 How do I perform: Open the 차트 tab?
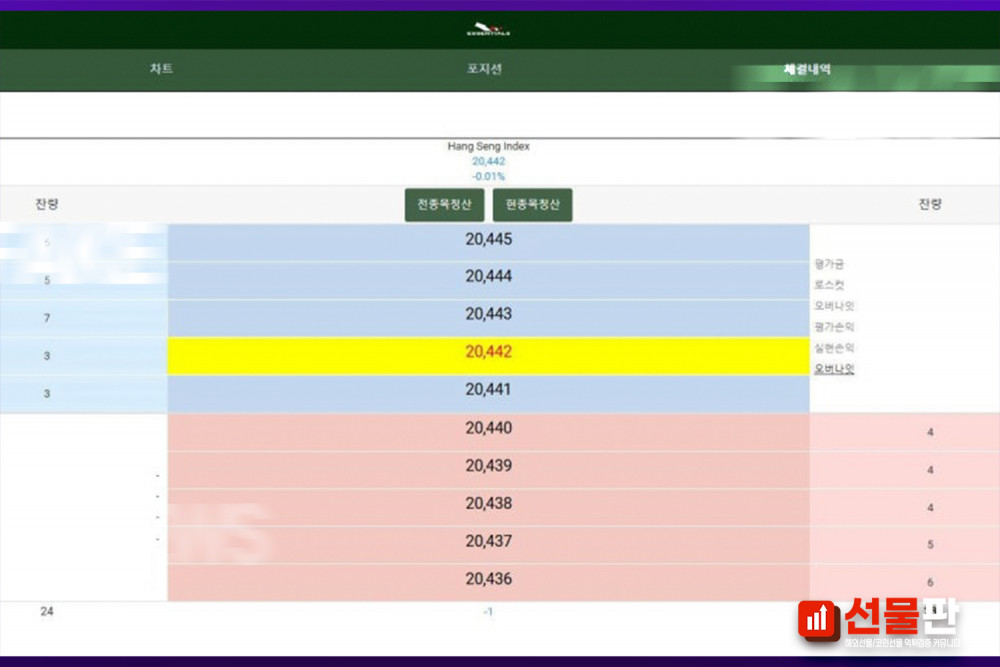161,69
